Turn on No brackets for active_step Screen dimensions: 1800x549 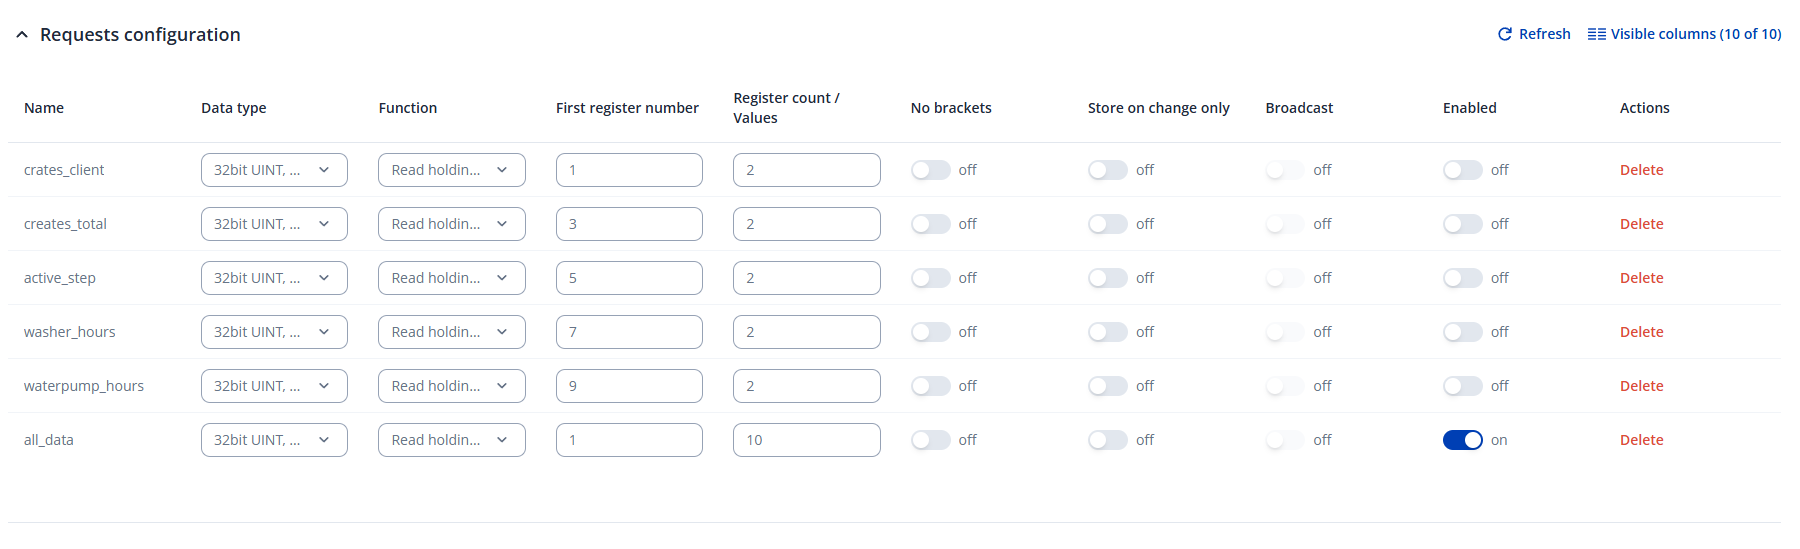(x=930, y=278)
